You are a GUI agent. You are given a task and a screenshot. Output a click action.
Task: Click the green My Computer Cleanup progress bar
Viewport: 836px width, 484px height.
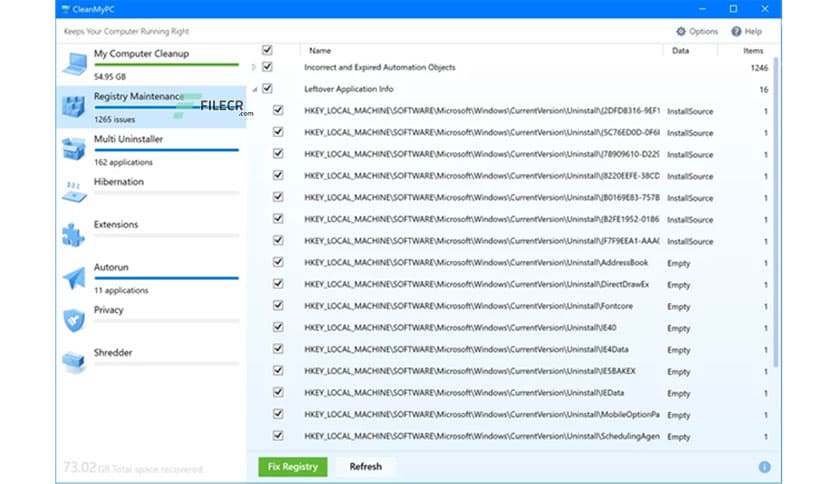click(166, 65)
